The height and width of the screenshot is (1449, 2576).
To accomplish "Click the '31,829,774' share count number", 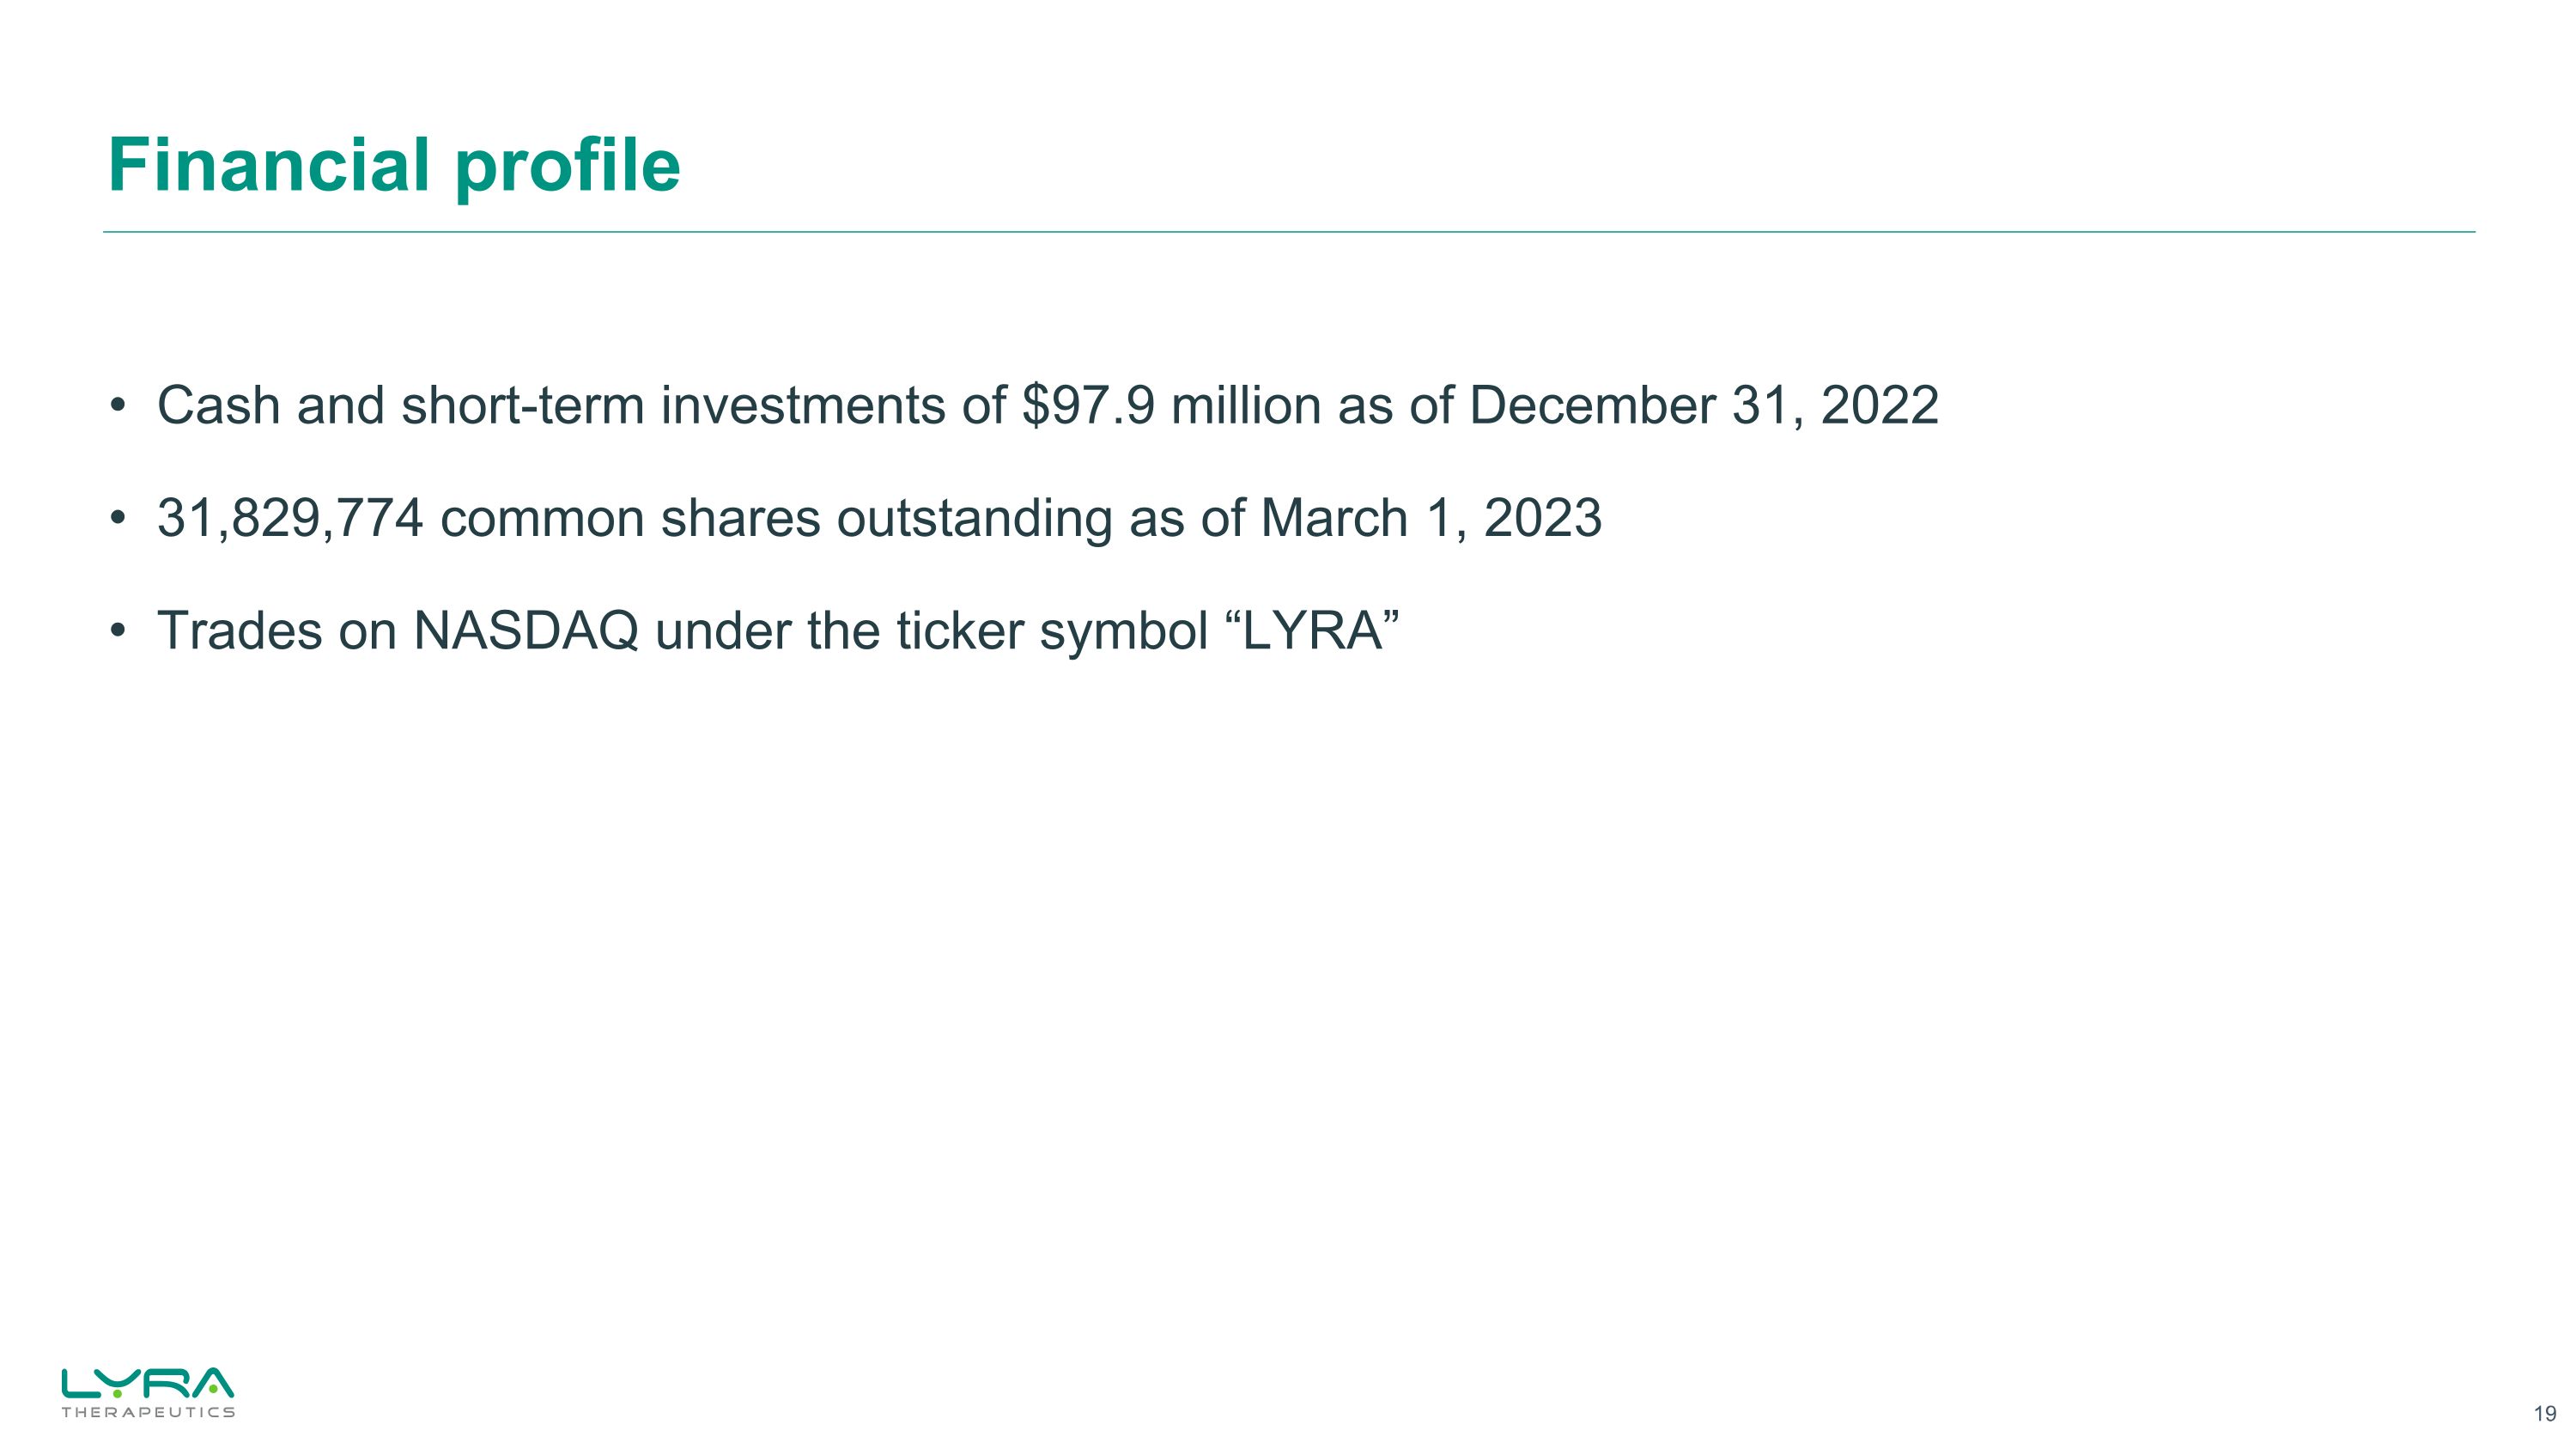I will pyautogui.click(x=290, y=519).
